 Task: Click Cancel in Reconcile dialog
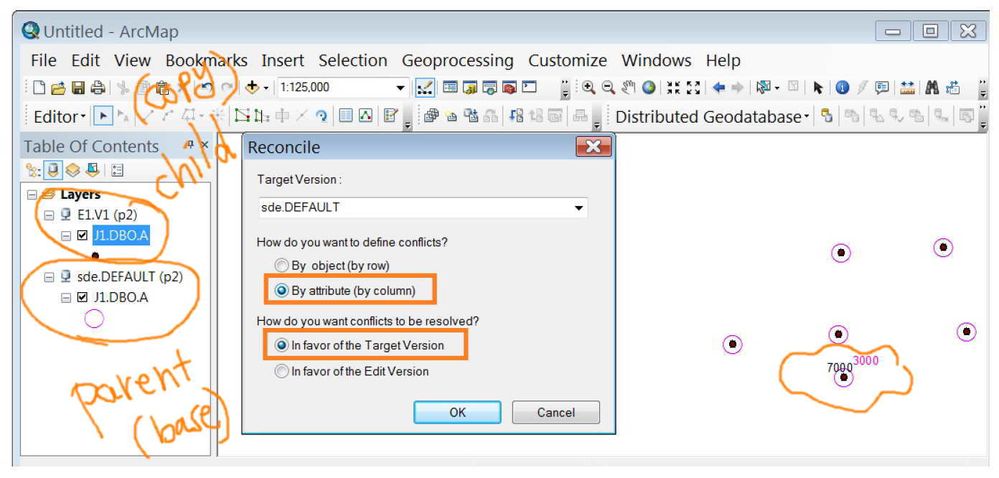tap(556, 412)
